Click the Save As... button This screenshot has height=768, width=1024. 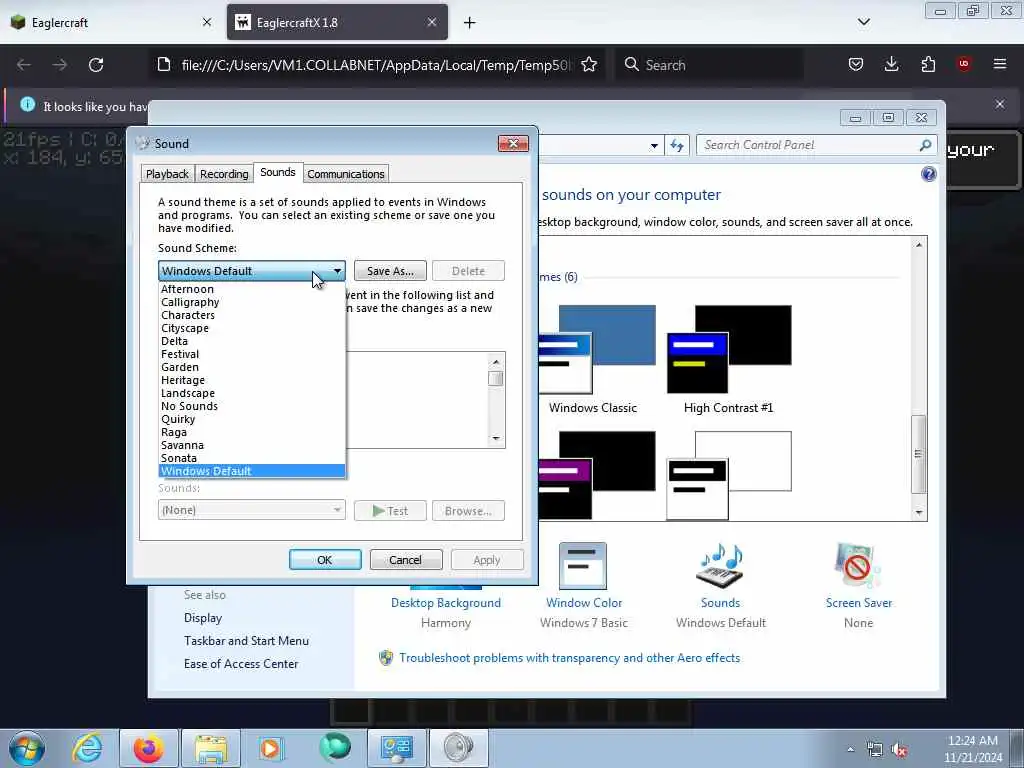point(390,270)
